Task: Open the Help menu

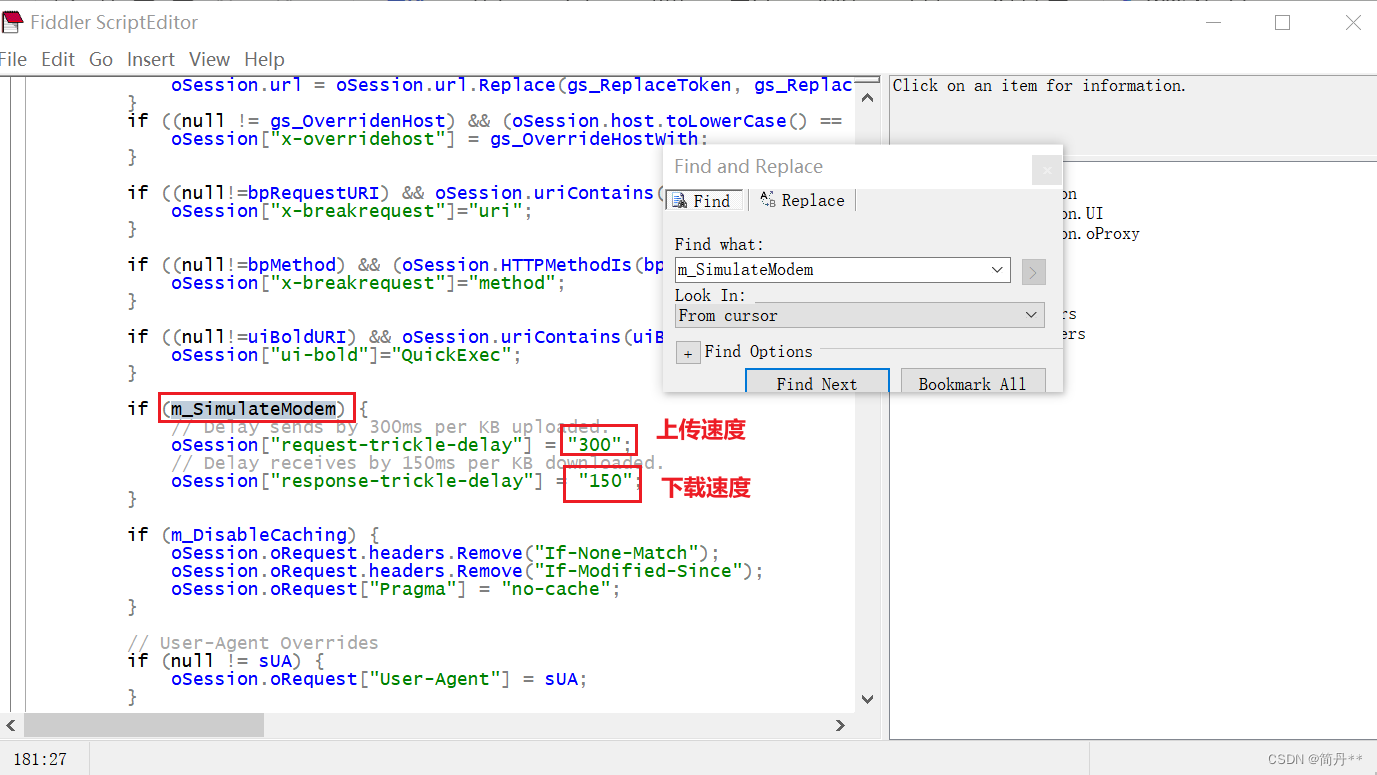Action: pyautogui.click(x=265, y=59)
